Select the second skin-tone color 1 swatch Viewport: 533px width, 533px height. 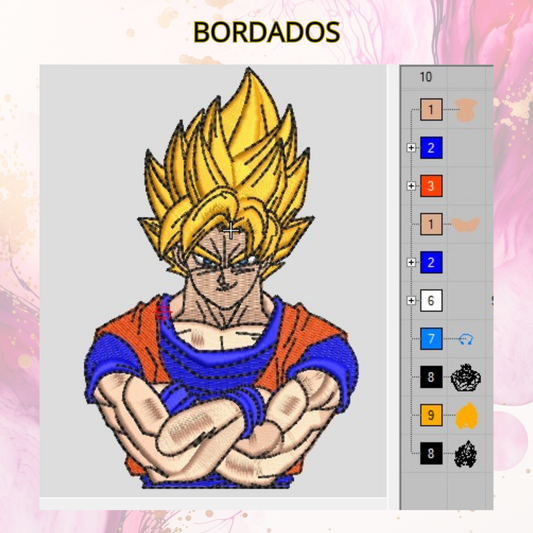pyautogui.click(x=431, y=224)
